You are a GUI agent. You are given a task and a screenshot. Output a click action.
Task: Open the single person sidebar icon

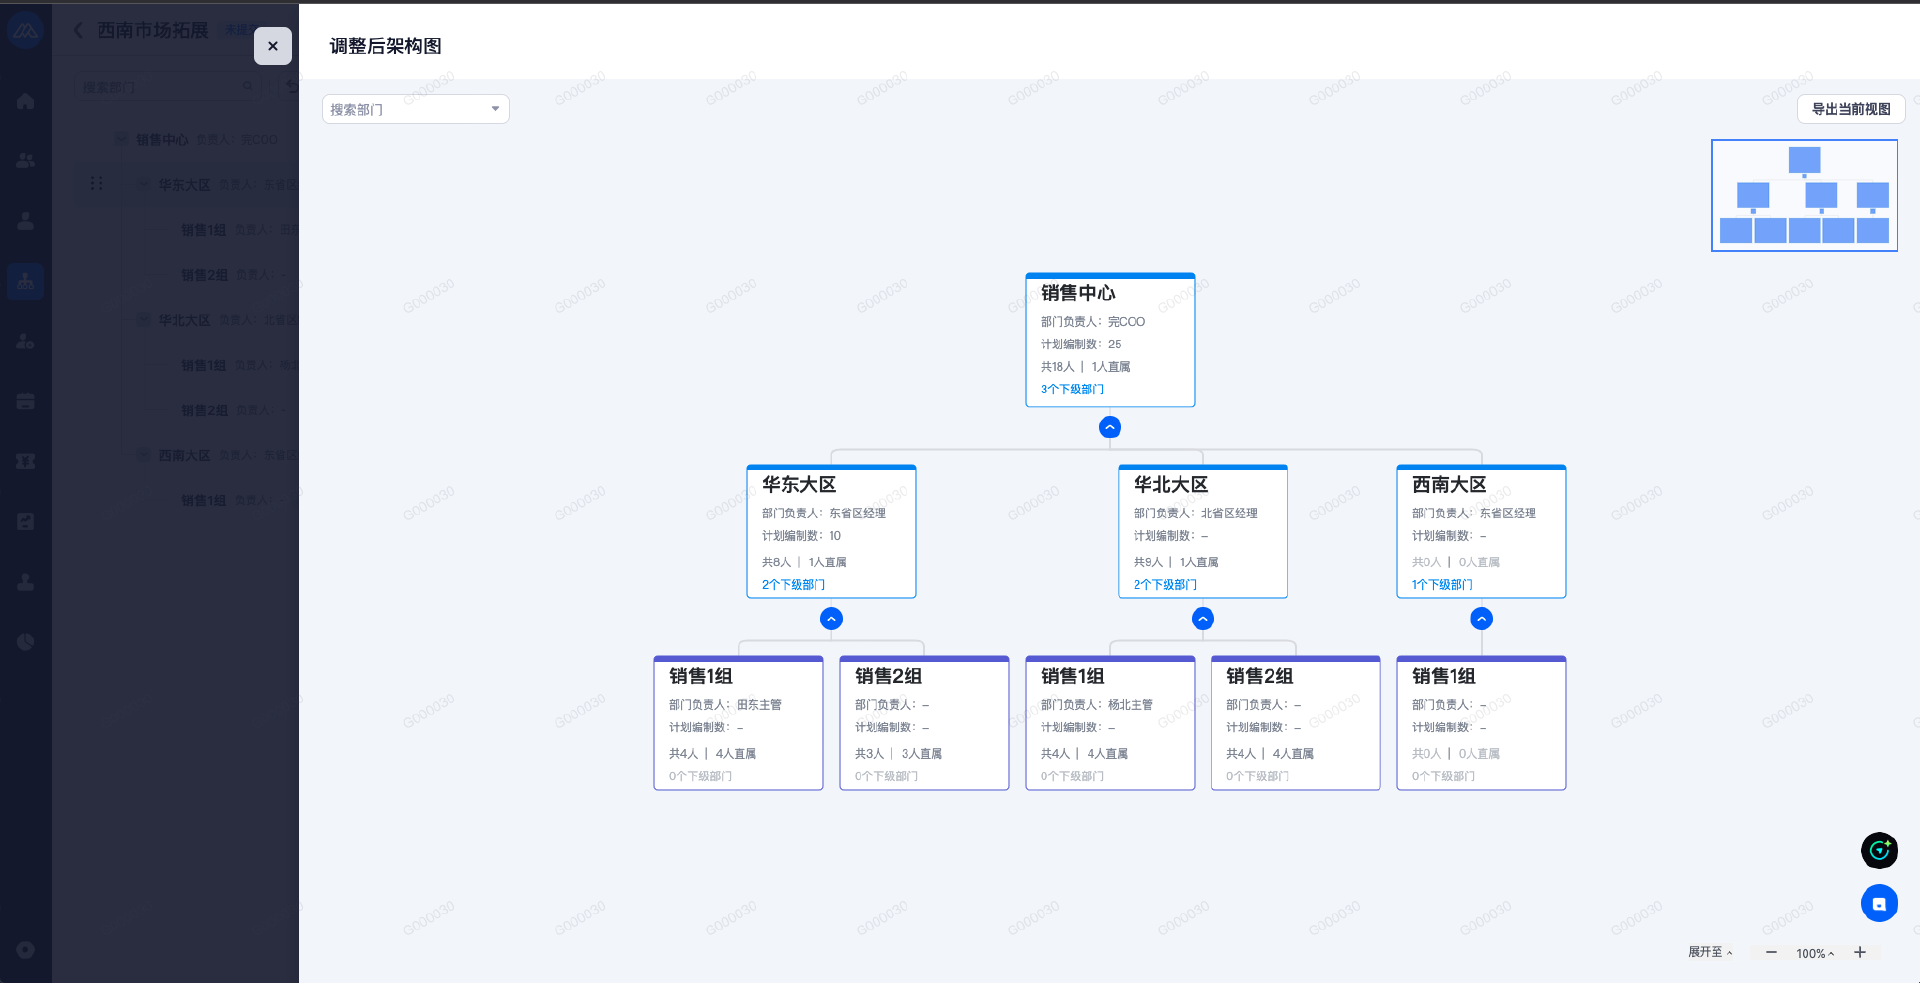point(26,221)
